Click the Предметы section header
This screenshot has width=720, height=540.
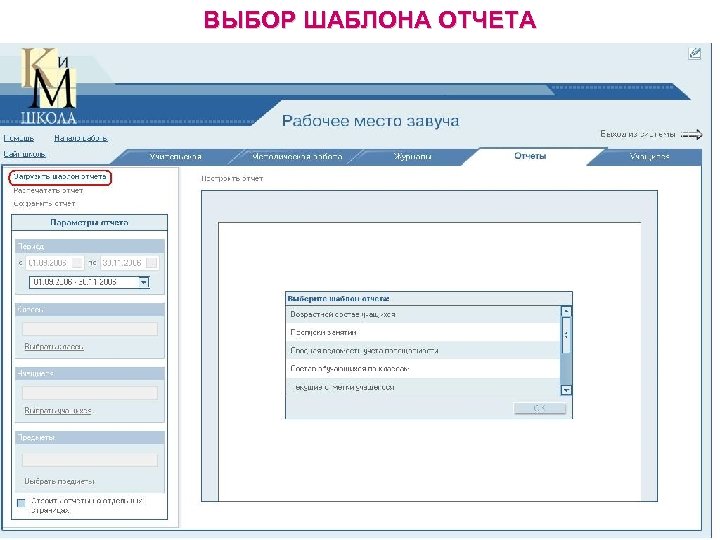tap(90, 438)
